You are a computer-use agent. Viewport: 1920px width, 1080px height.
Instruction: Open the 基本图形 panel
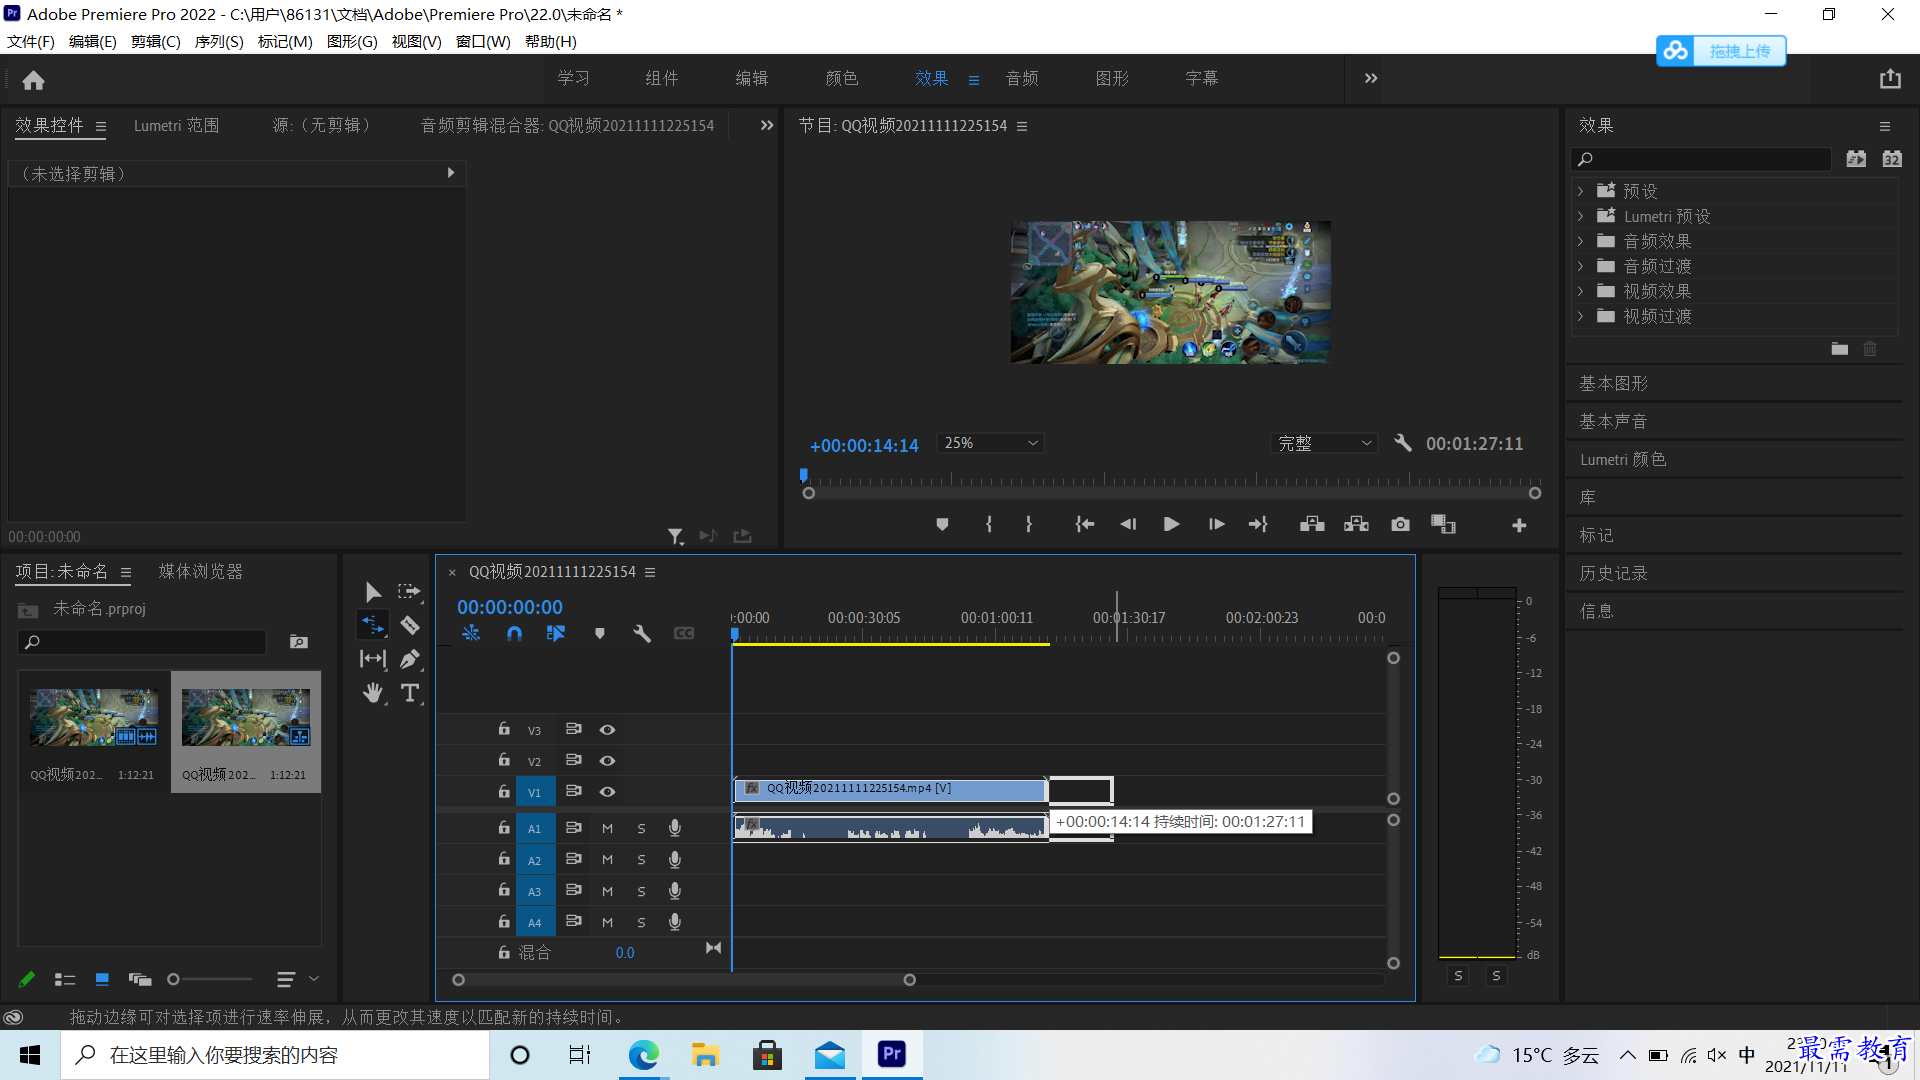[1613, 384]
